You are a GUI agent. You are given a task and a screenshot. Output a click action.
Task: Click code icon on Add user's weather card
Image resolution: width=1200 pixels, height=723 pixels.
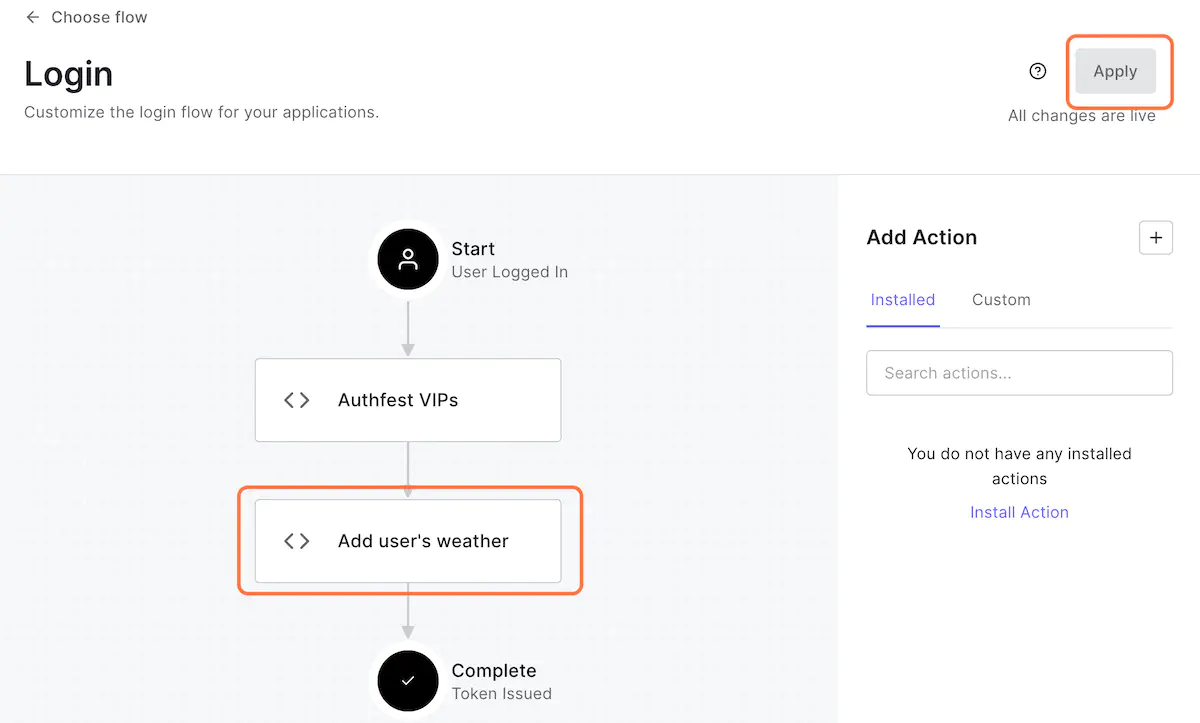297,541
